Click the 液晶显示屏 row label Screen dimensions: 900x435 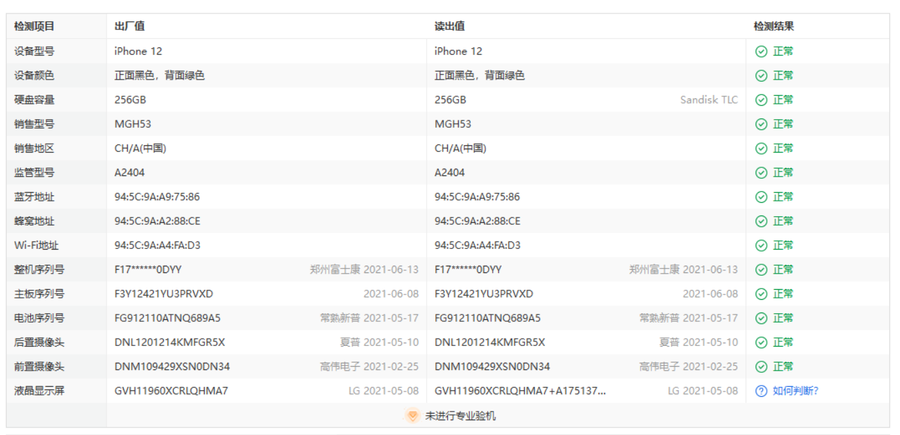(x=39, y=391)
